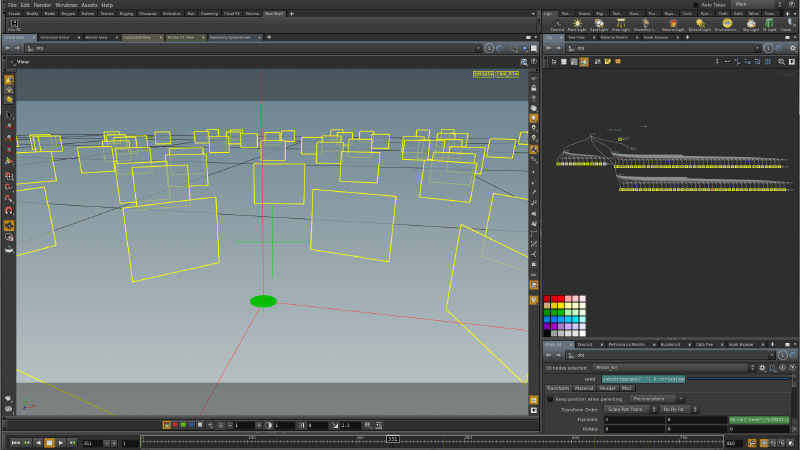The width and height of the screenshot is (800, 450).
Task: Click the Camera shelf tool
Action: click(x=557, y=25)
